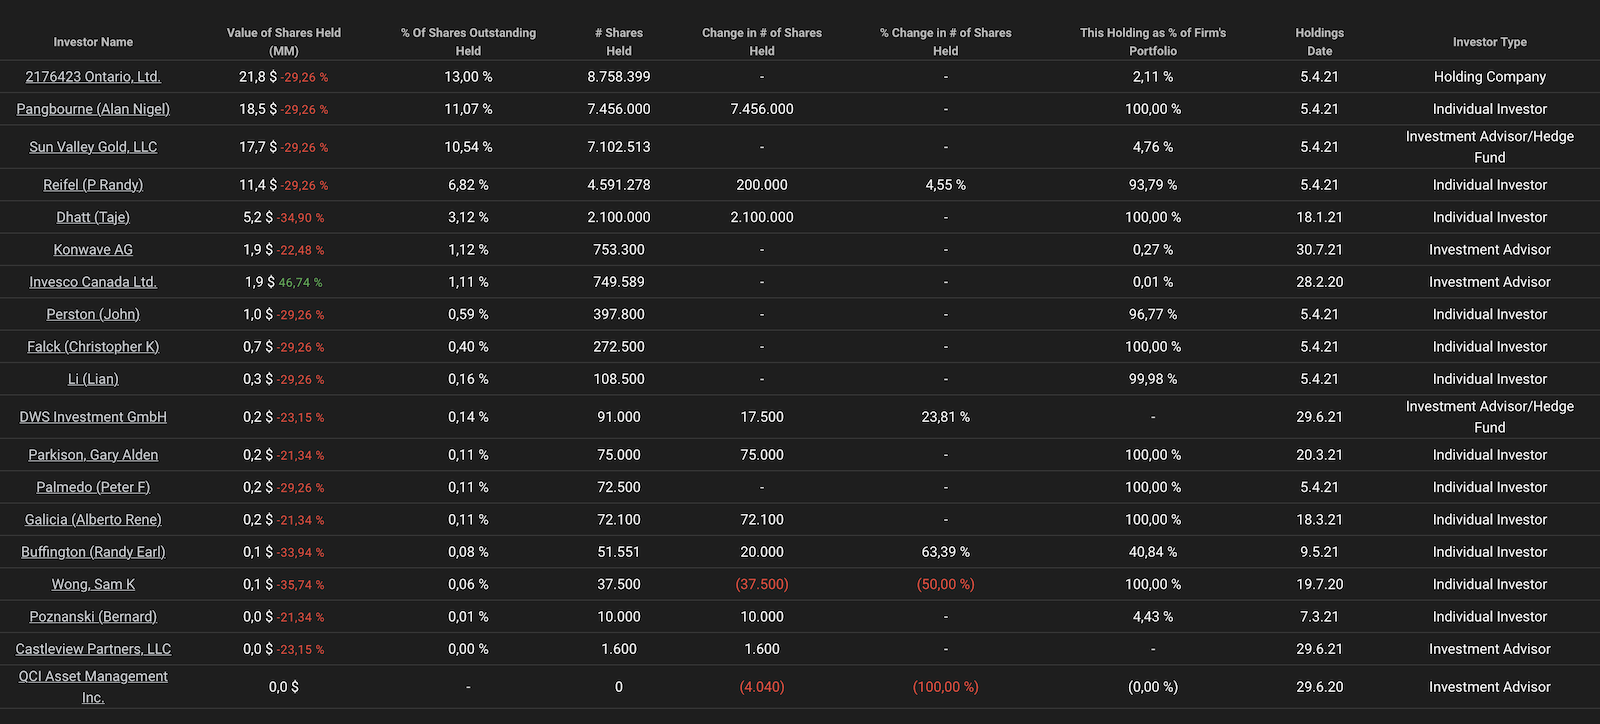1600x724 pixels.
Task: Open the Dhatt (Taje) investor link
Action: tap(93, 217)
